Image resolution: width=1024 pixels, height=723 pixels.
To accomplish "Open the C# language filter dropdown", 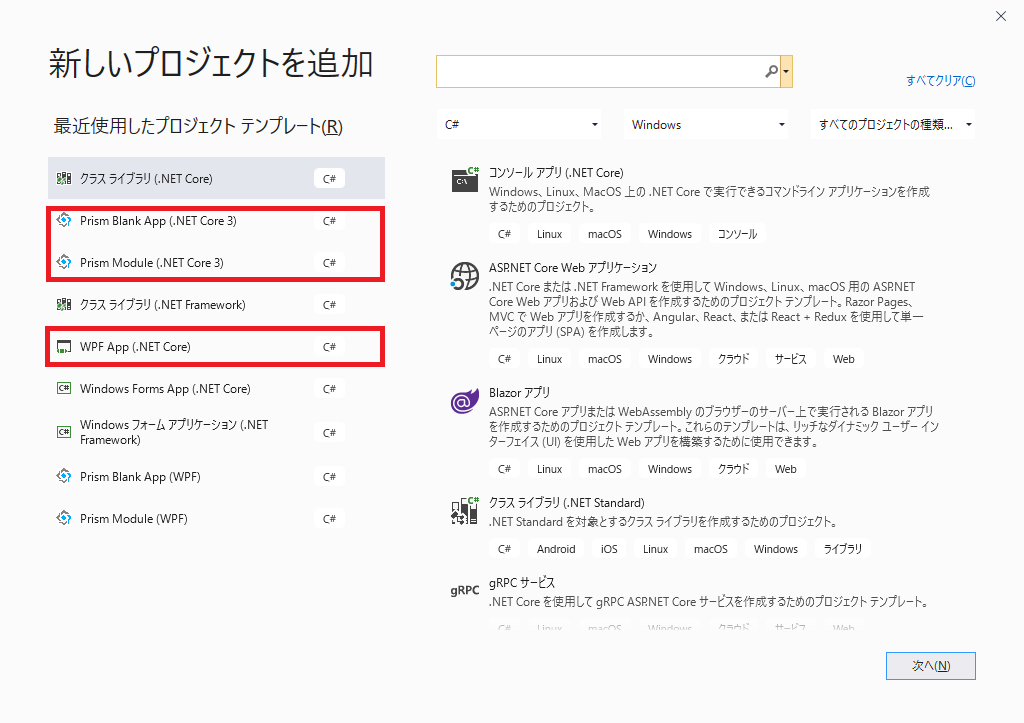I will point(519,125).
